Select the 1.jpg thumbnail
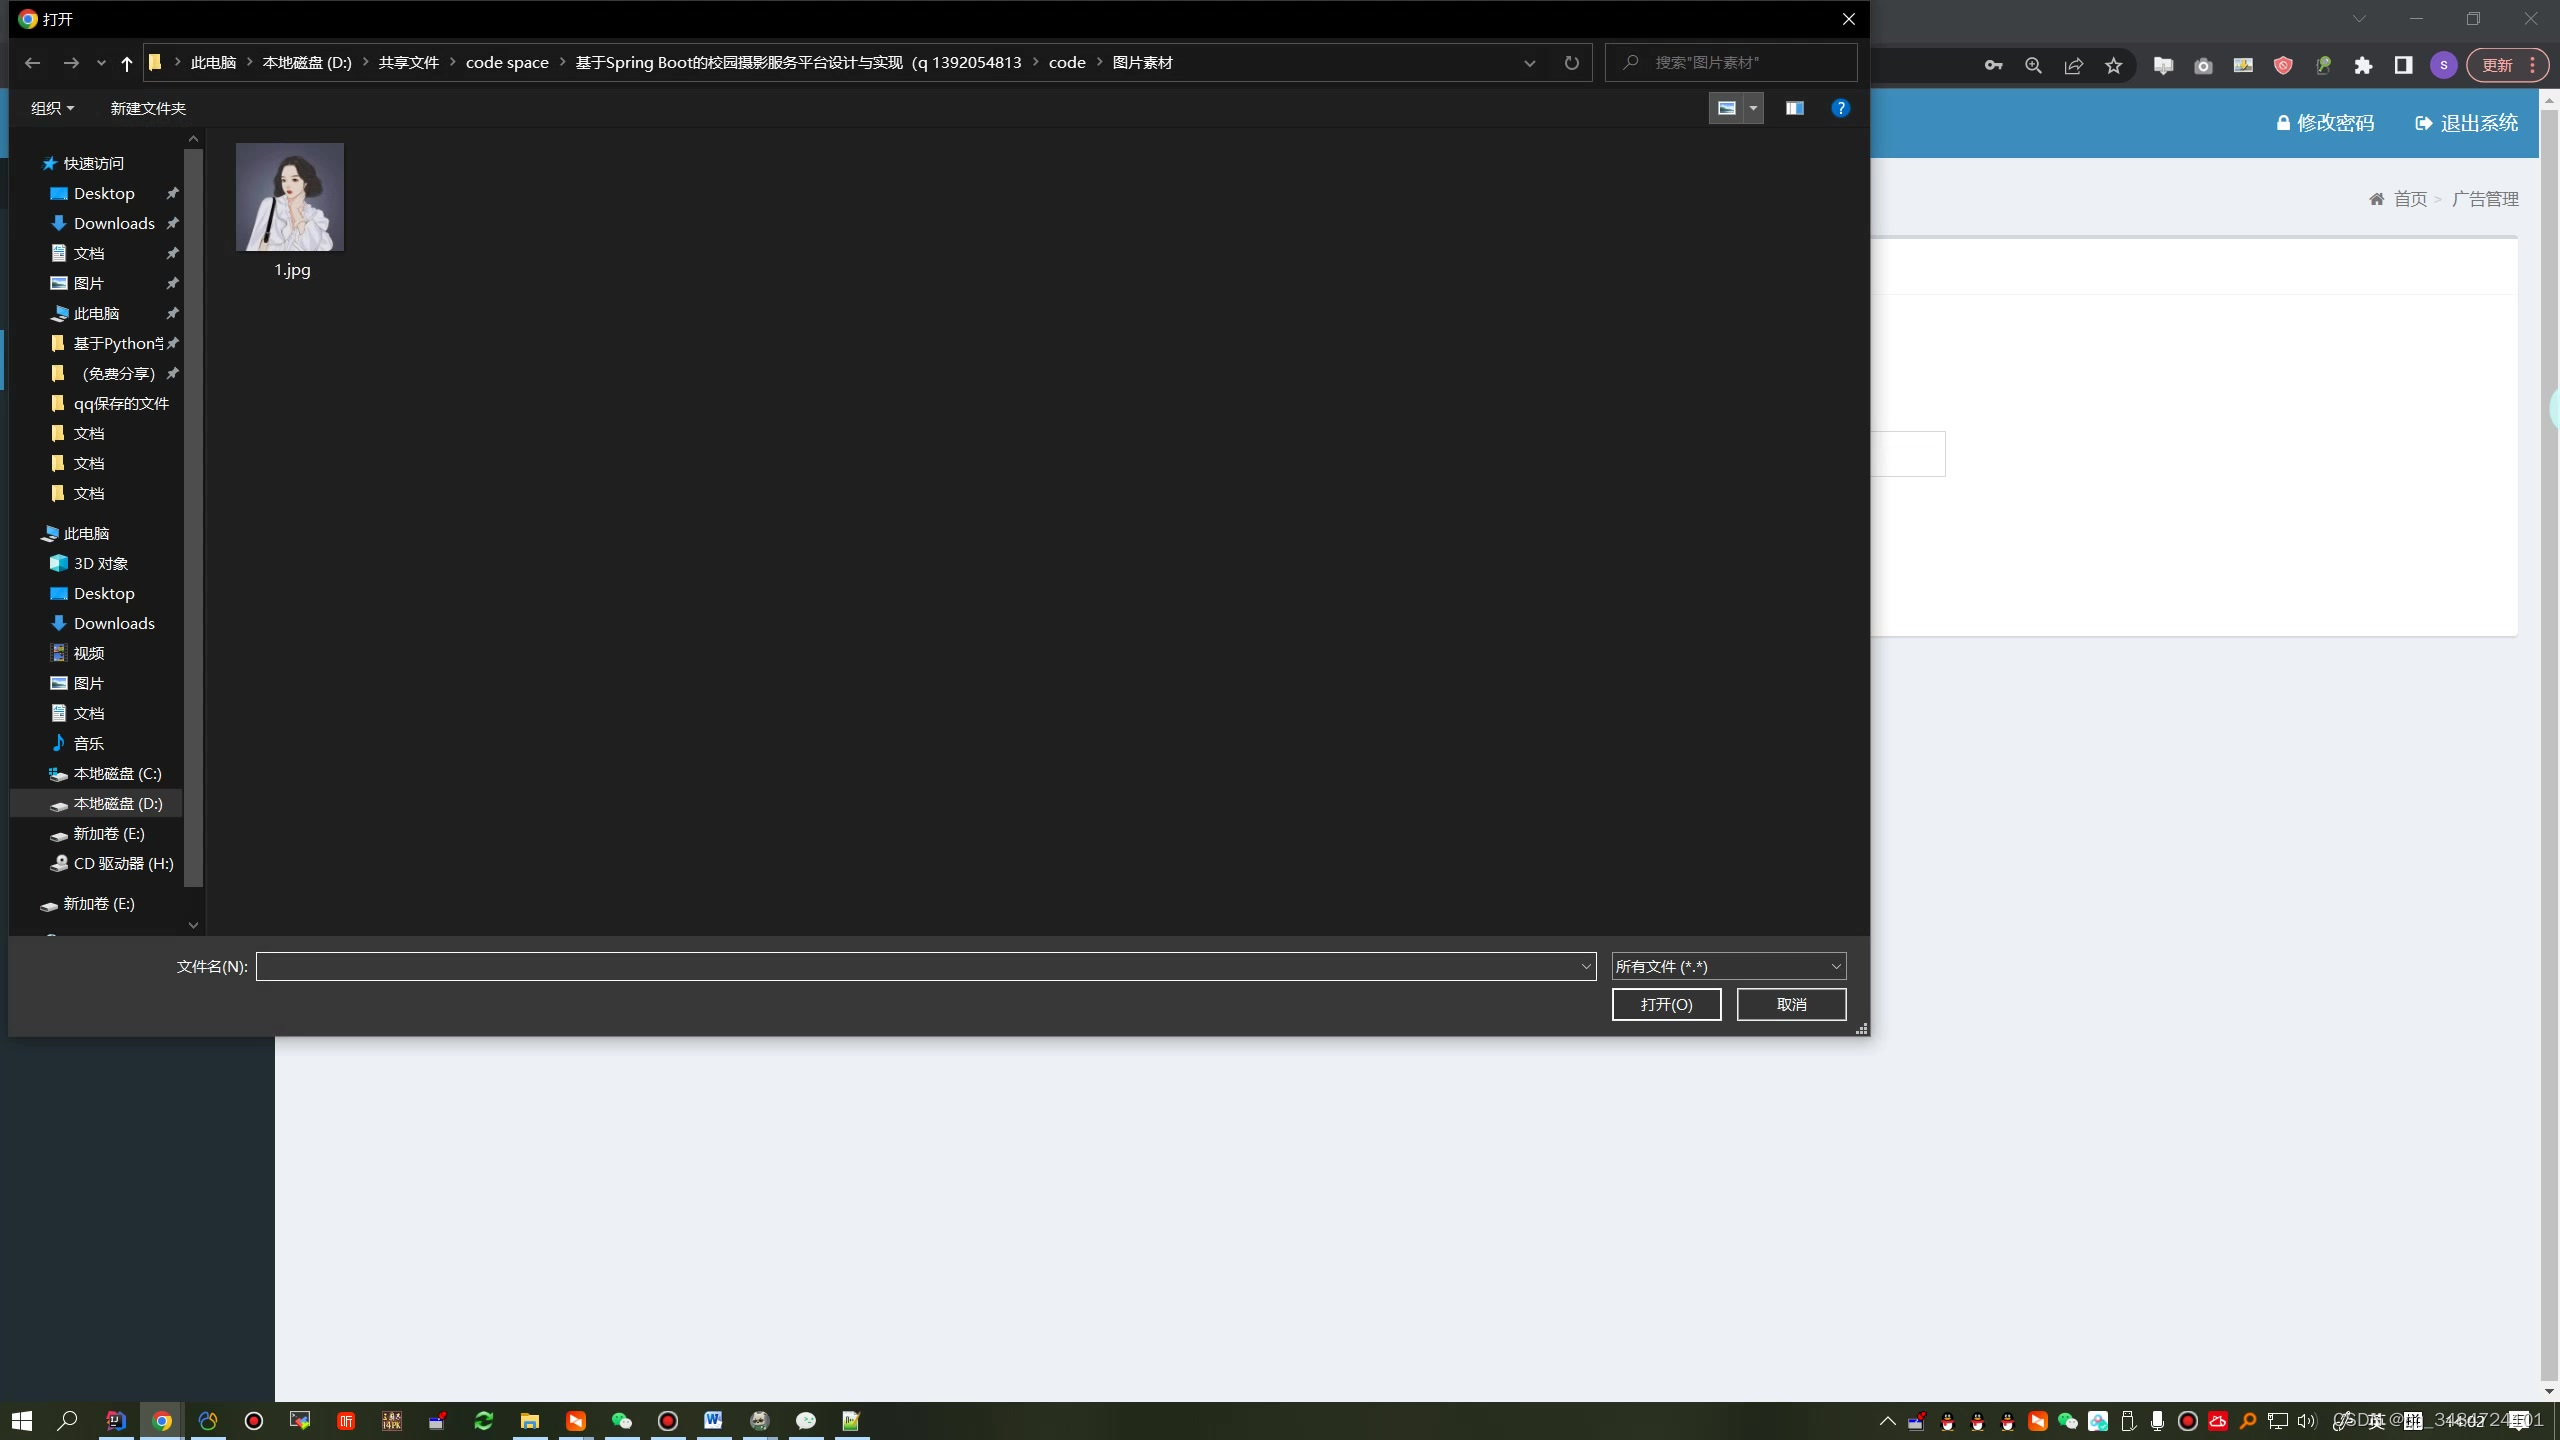 290,198
